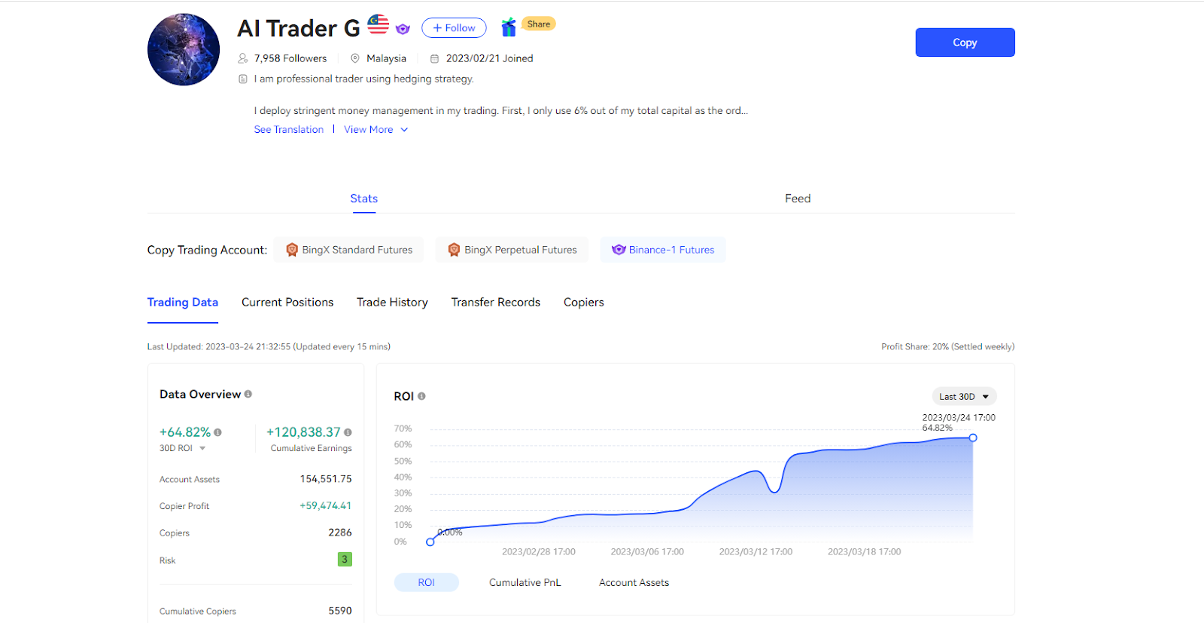Click the info icon next to Cumulative Earnings value

(x=347, y=433)
